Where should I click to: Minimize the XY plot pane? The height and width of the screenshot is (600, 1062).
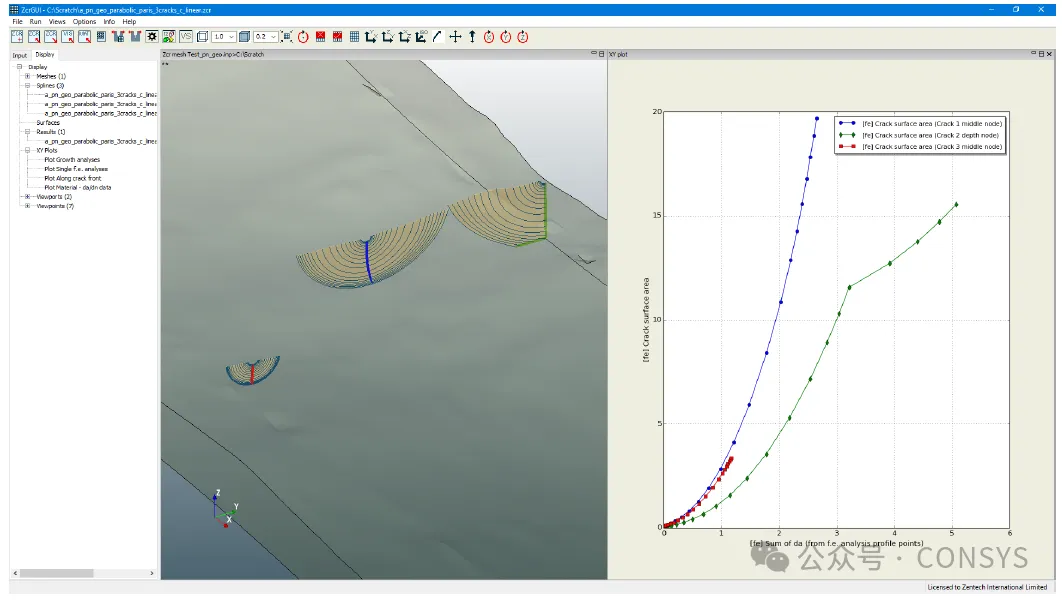tap(1034, 53)
